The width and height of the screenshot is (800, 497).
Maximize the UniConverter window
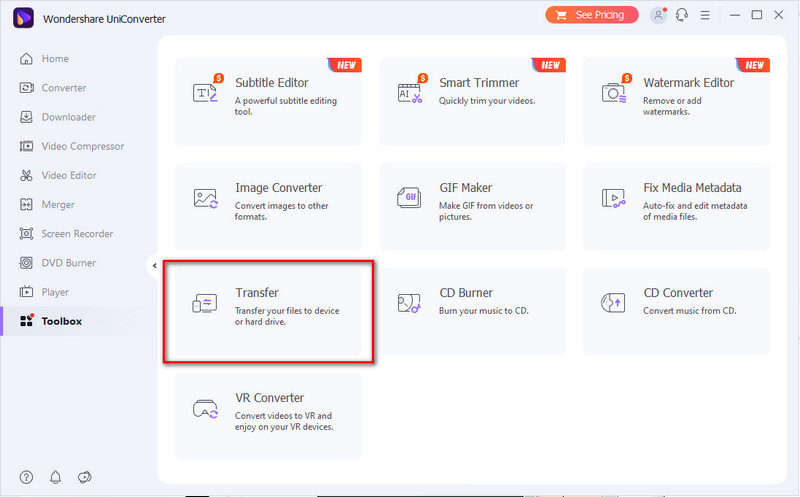pyautogui.click(x=757, y=15)
